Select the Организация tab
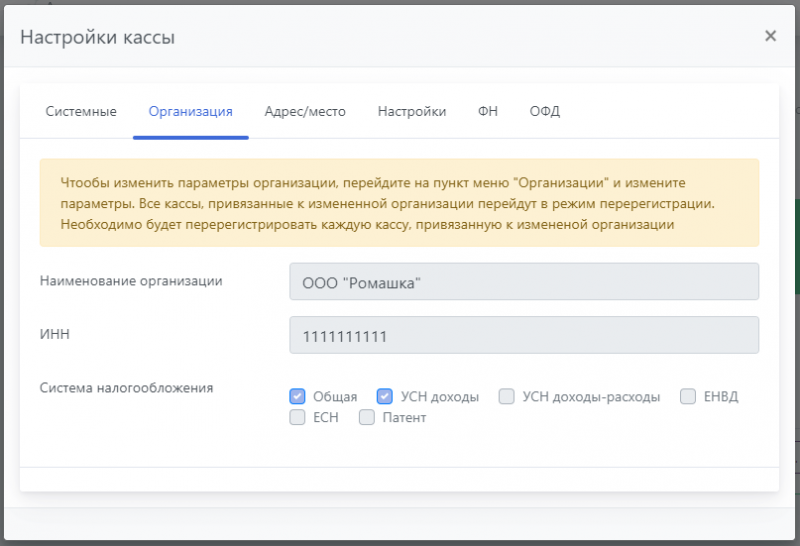 point(190,111)
